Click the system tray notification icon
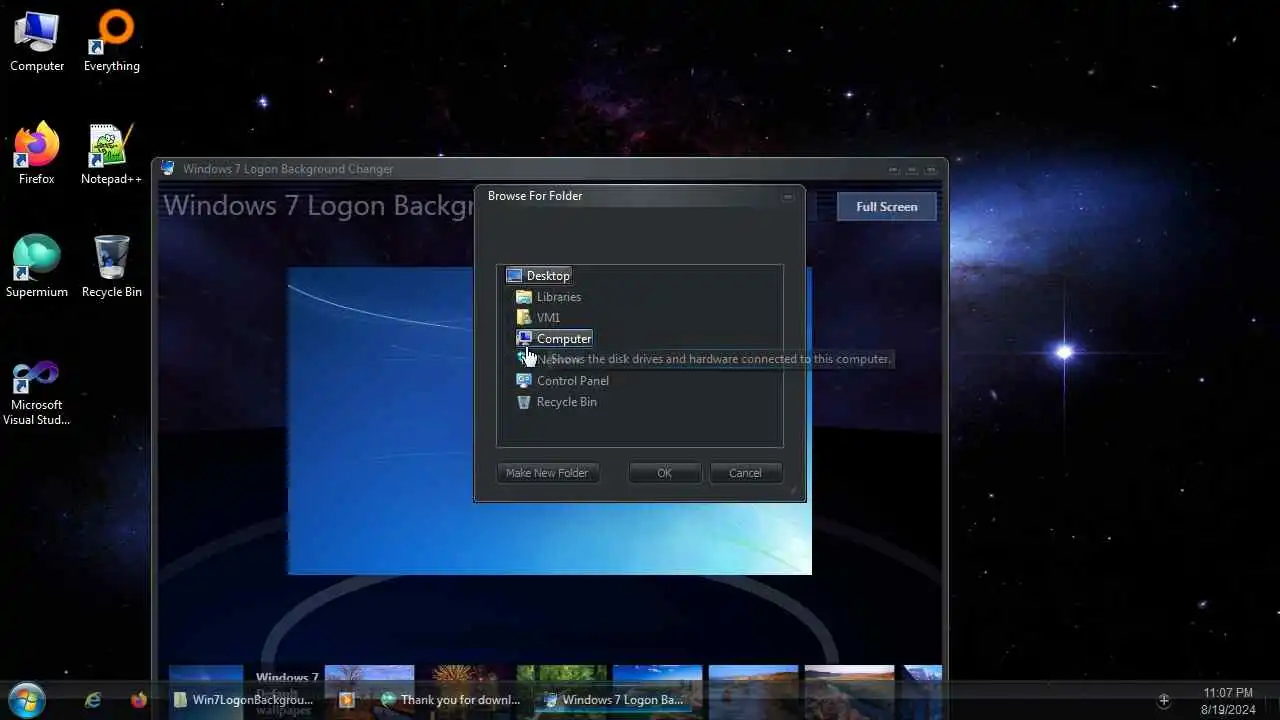The image size is (1280, 720). [x=1164, y=700]
